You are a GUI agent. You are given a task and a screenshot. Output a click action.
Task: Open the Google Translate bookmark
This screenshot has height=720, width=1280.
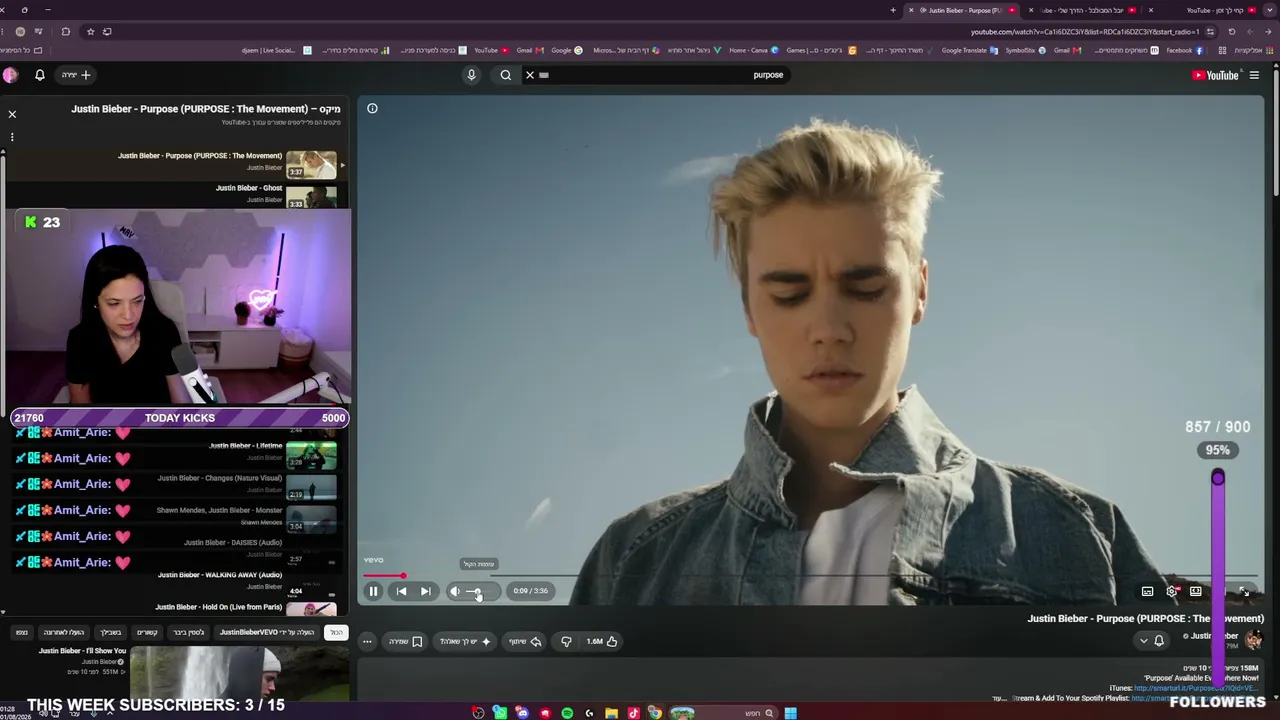(x=969, y=50)
